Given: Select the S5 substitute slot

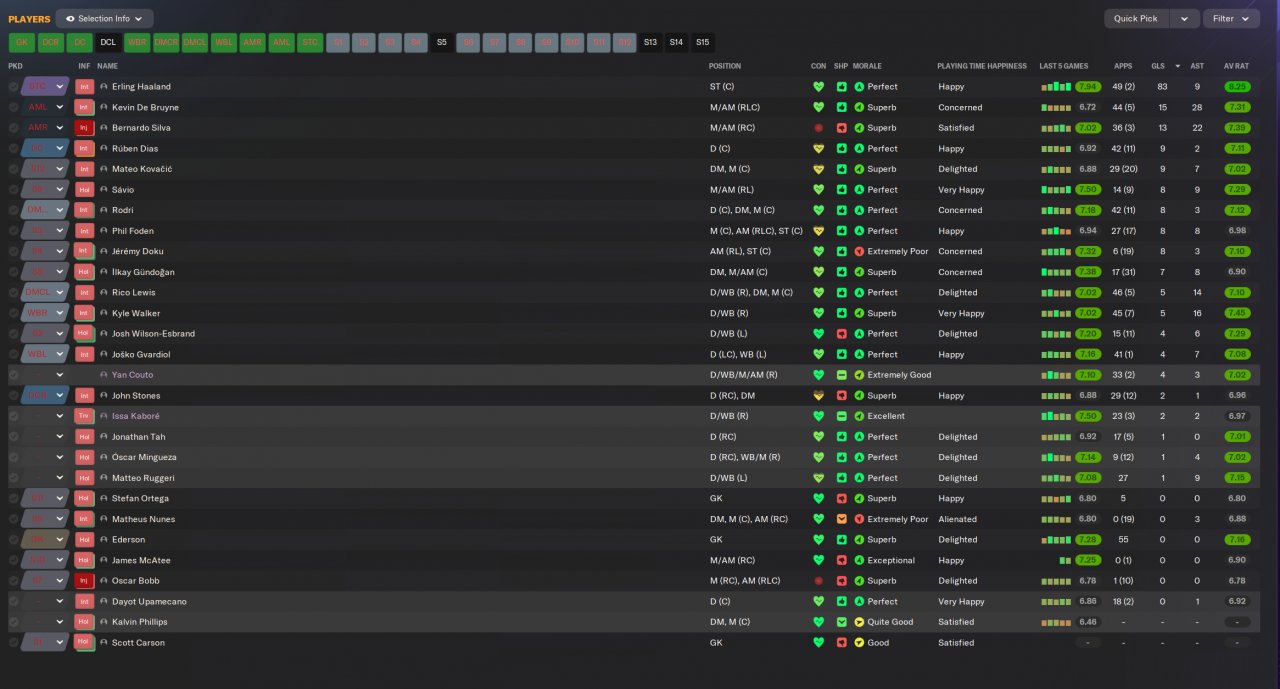Looking at the screenshot, I should (x=442, y=42).
